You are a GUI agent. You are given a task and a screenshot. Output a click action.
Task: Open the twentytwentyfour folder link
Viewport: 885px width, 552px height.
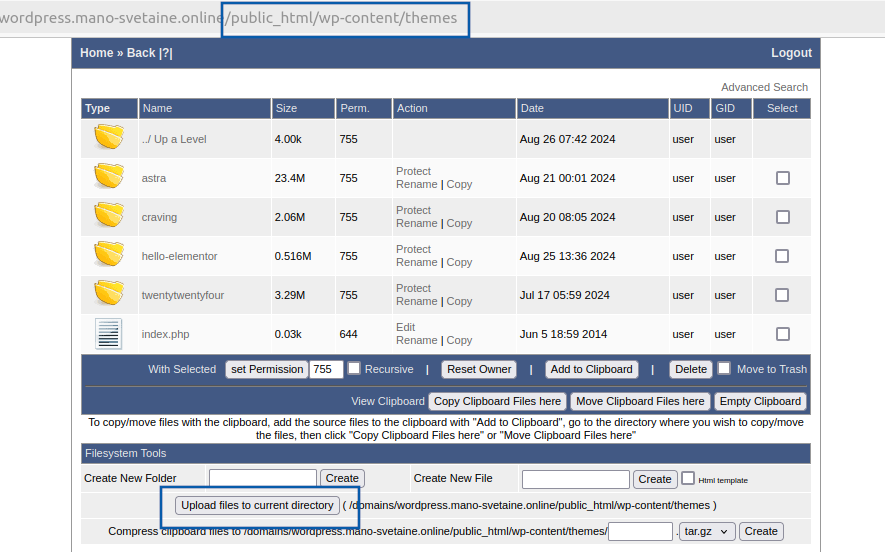pos(183,295)
